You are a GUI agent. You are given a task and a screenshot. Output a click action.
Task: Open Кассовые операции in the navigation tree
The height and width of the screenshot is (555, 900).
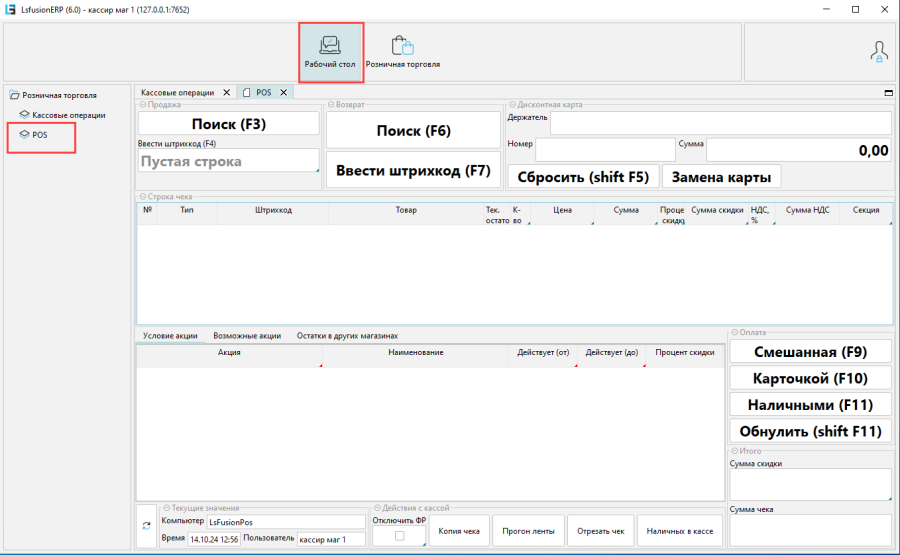pos(68,115)
